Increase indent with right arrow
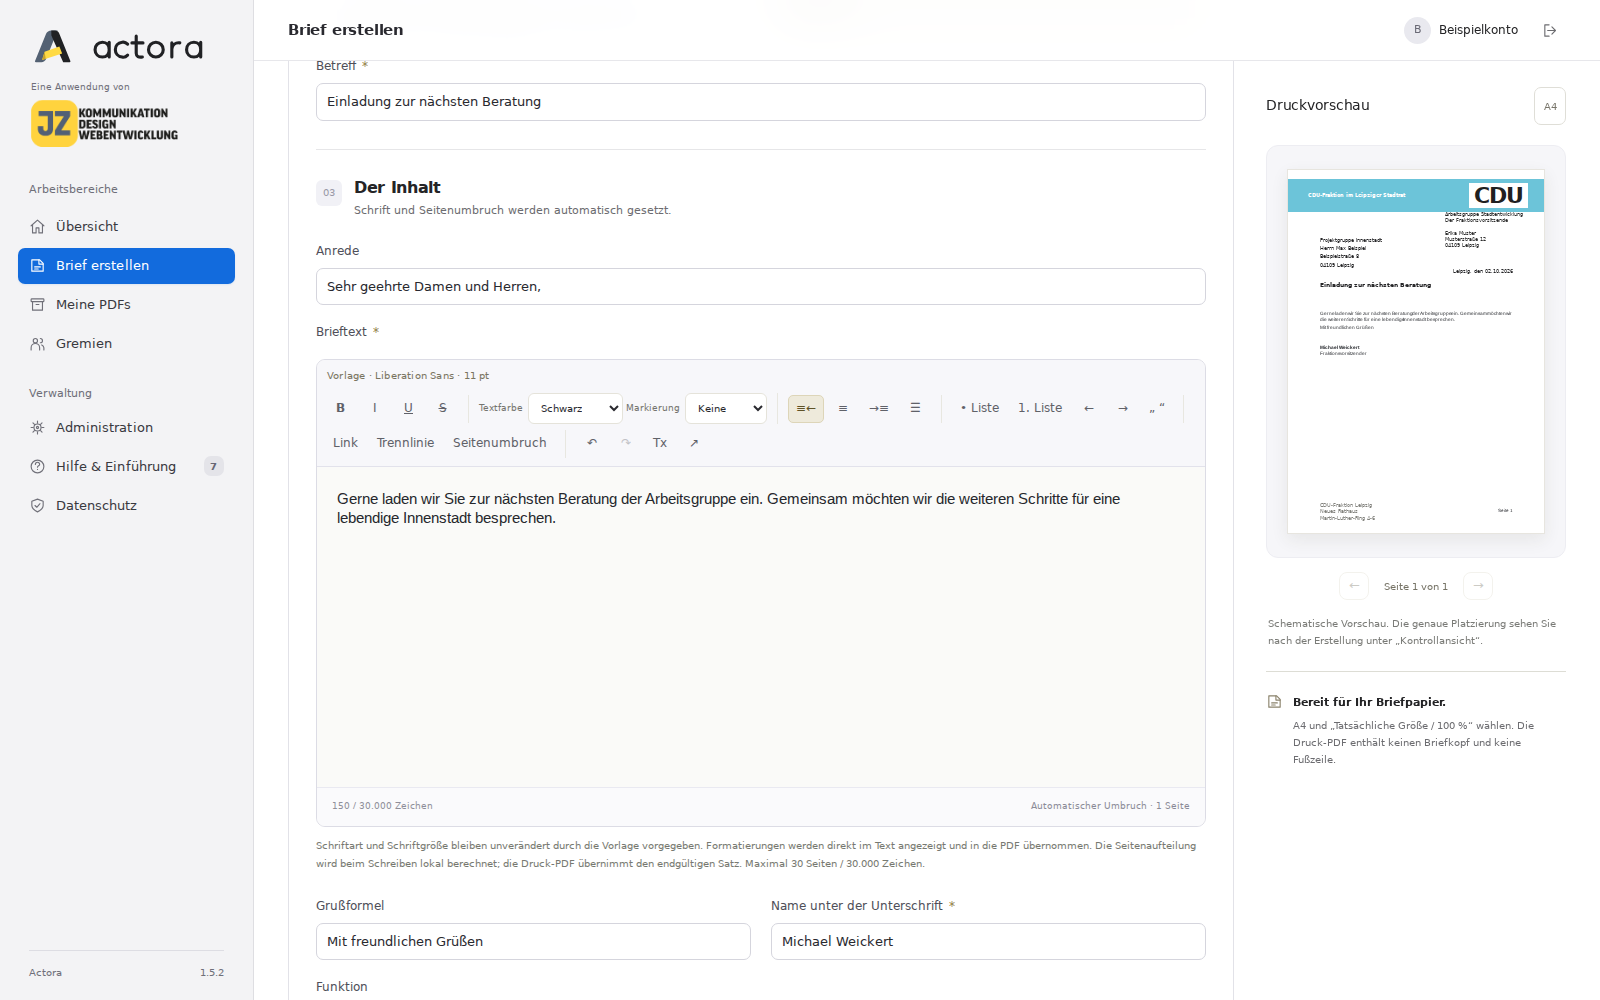 (x=1123, y=408)
